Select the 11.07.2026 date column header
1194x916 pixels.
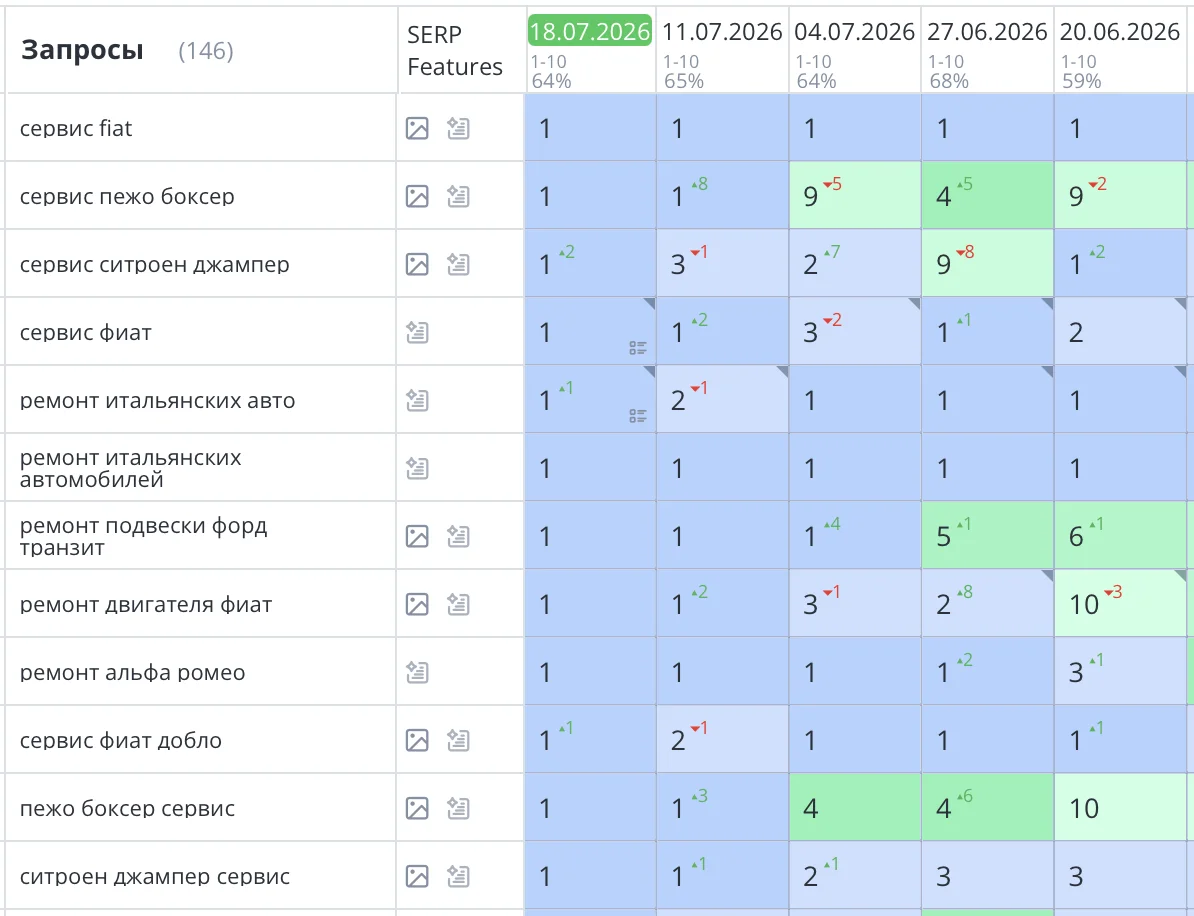pos(722,32)
